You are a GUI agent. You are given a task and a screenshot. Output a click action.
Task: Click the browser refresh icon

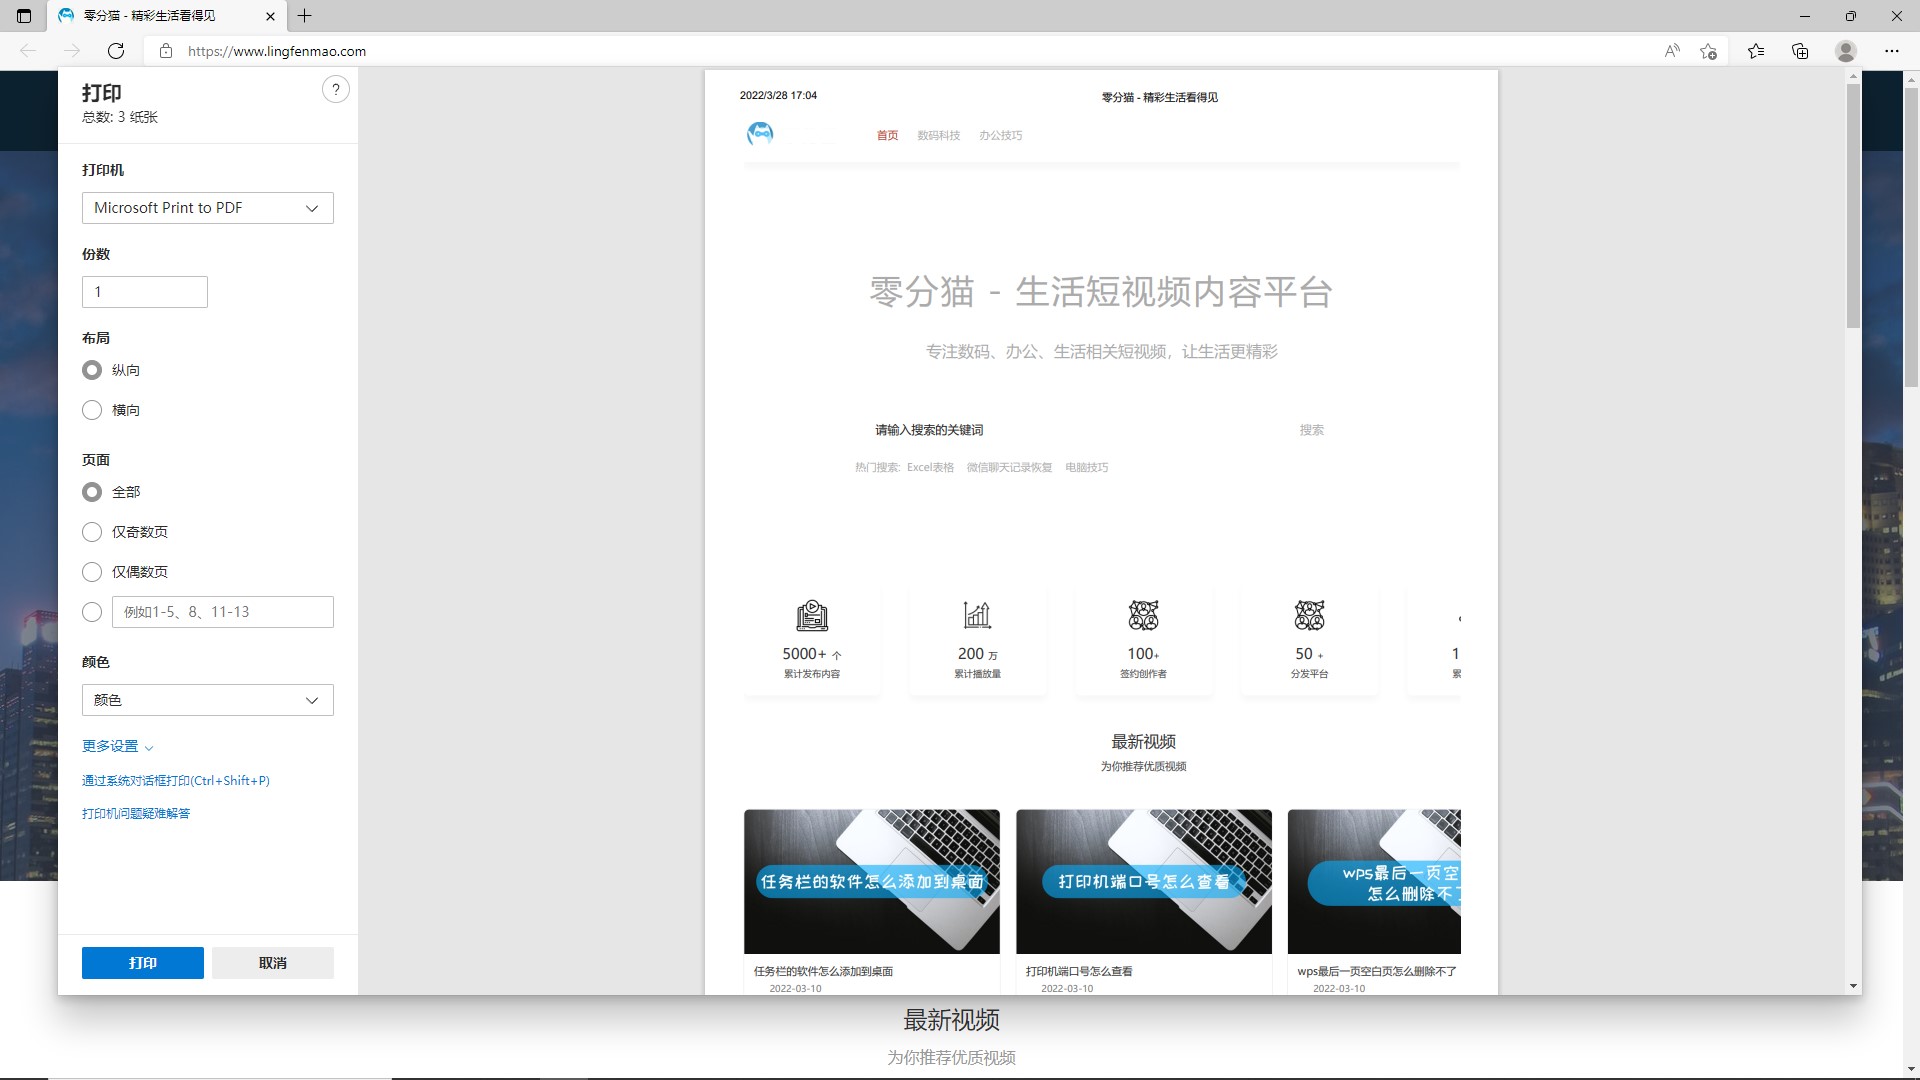[116, 51]
